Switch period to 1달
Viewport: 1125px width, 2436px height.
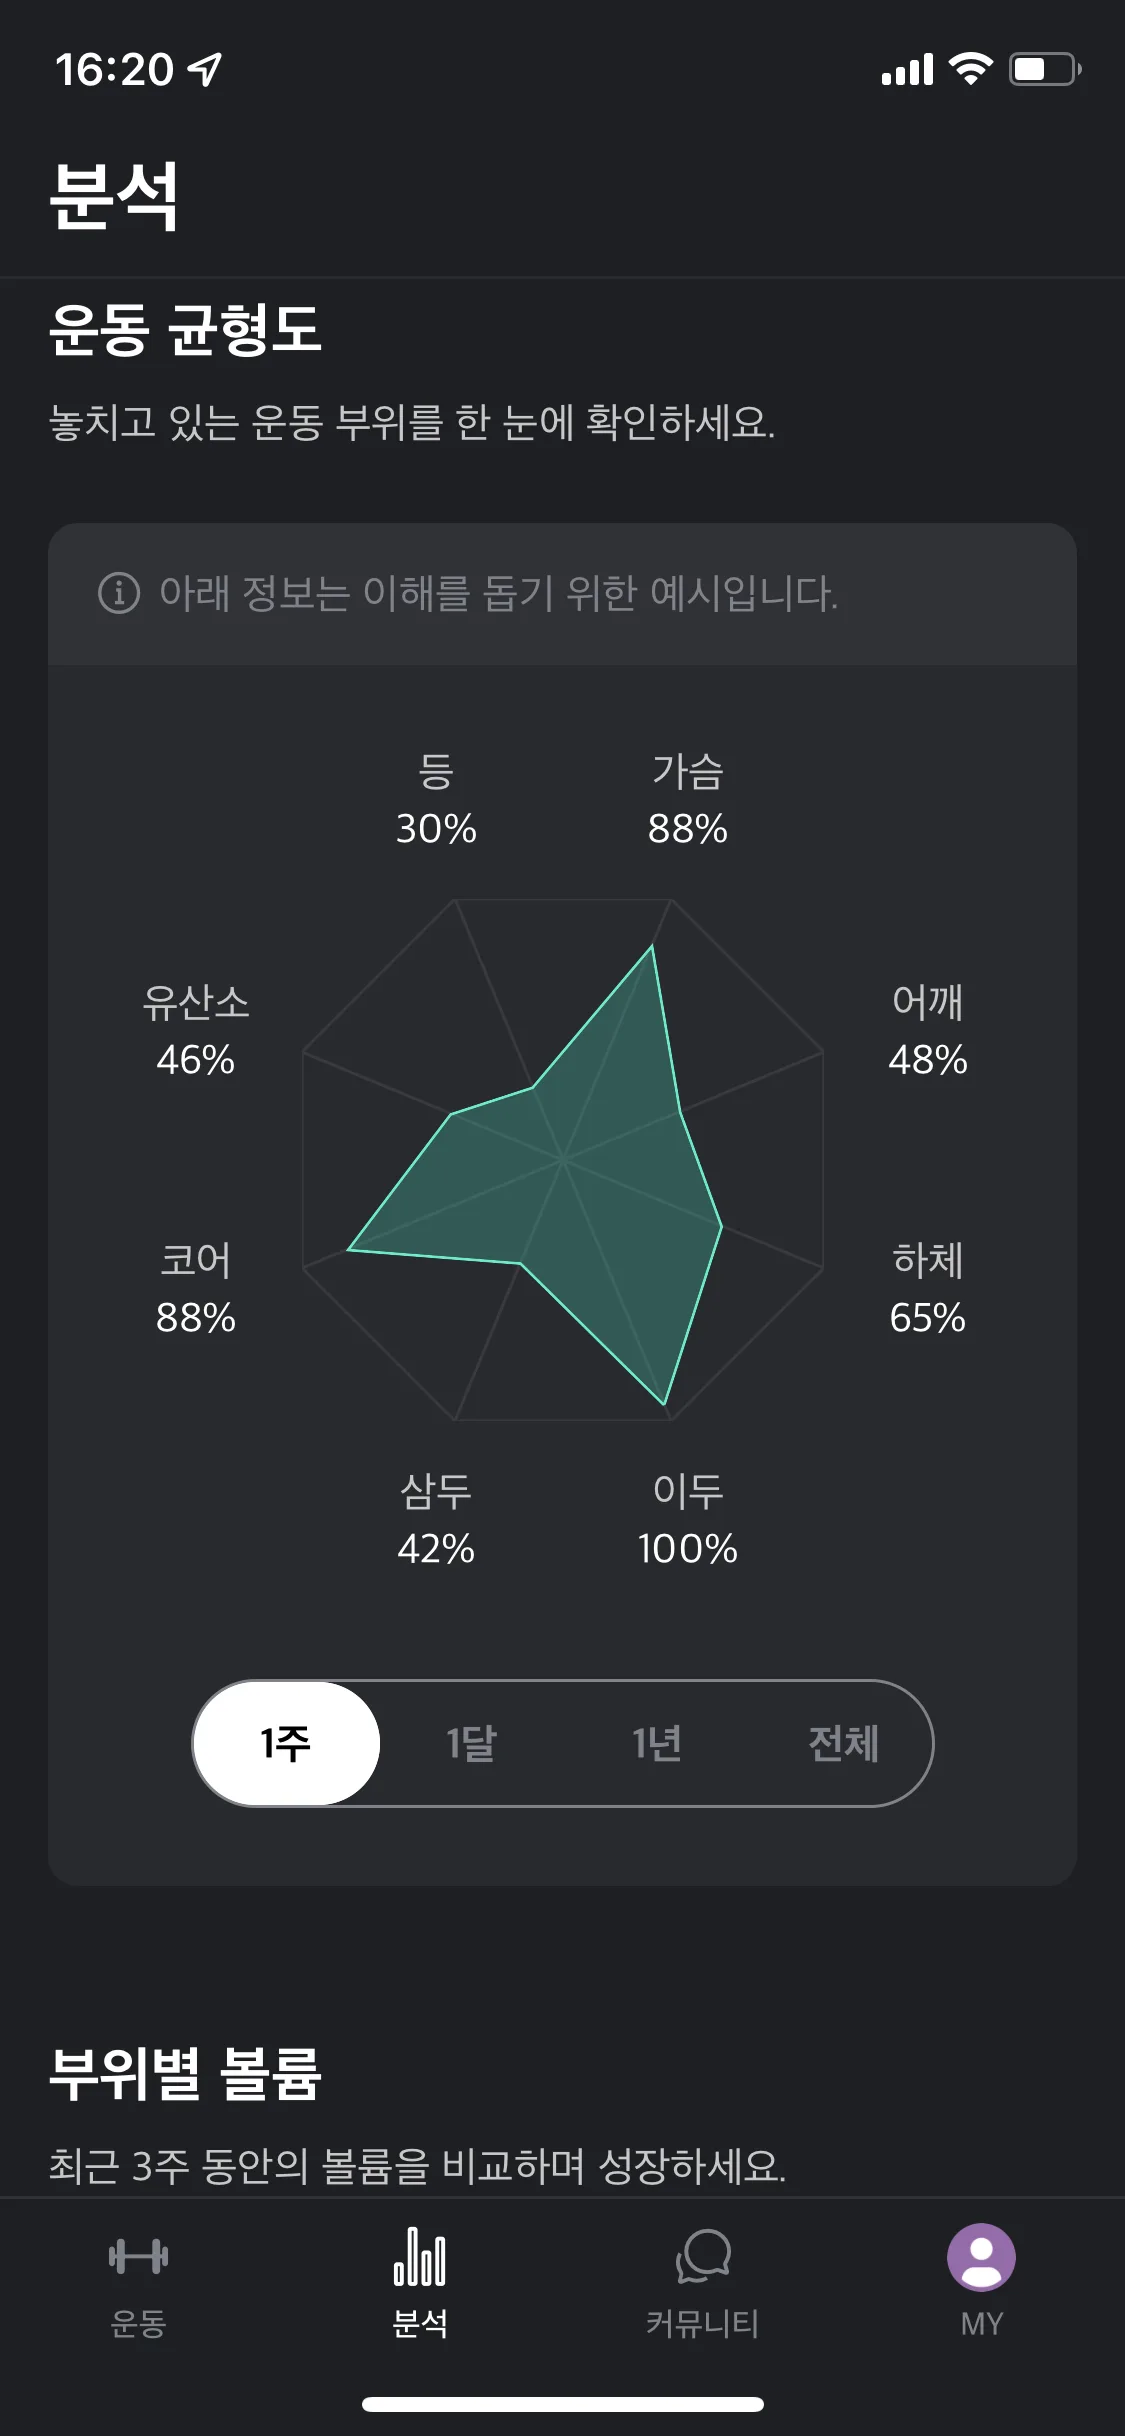click(471, 1743)
